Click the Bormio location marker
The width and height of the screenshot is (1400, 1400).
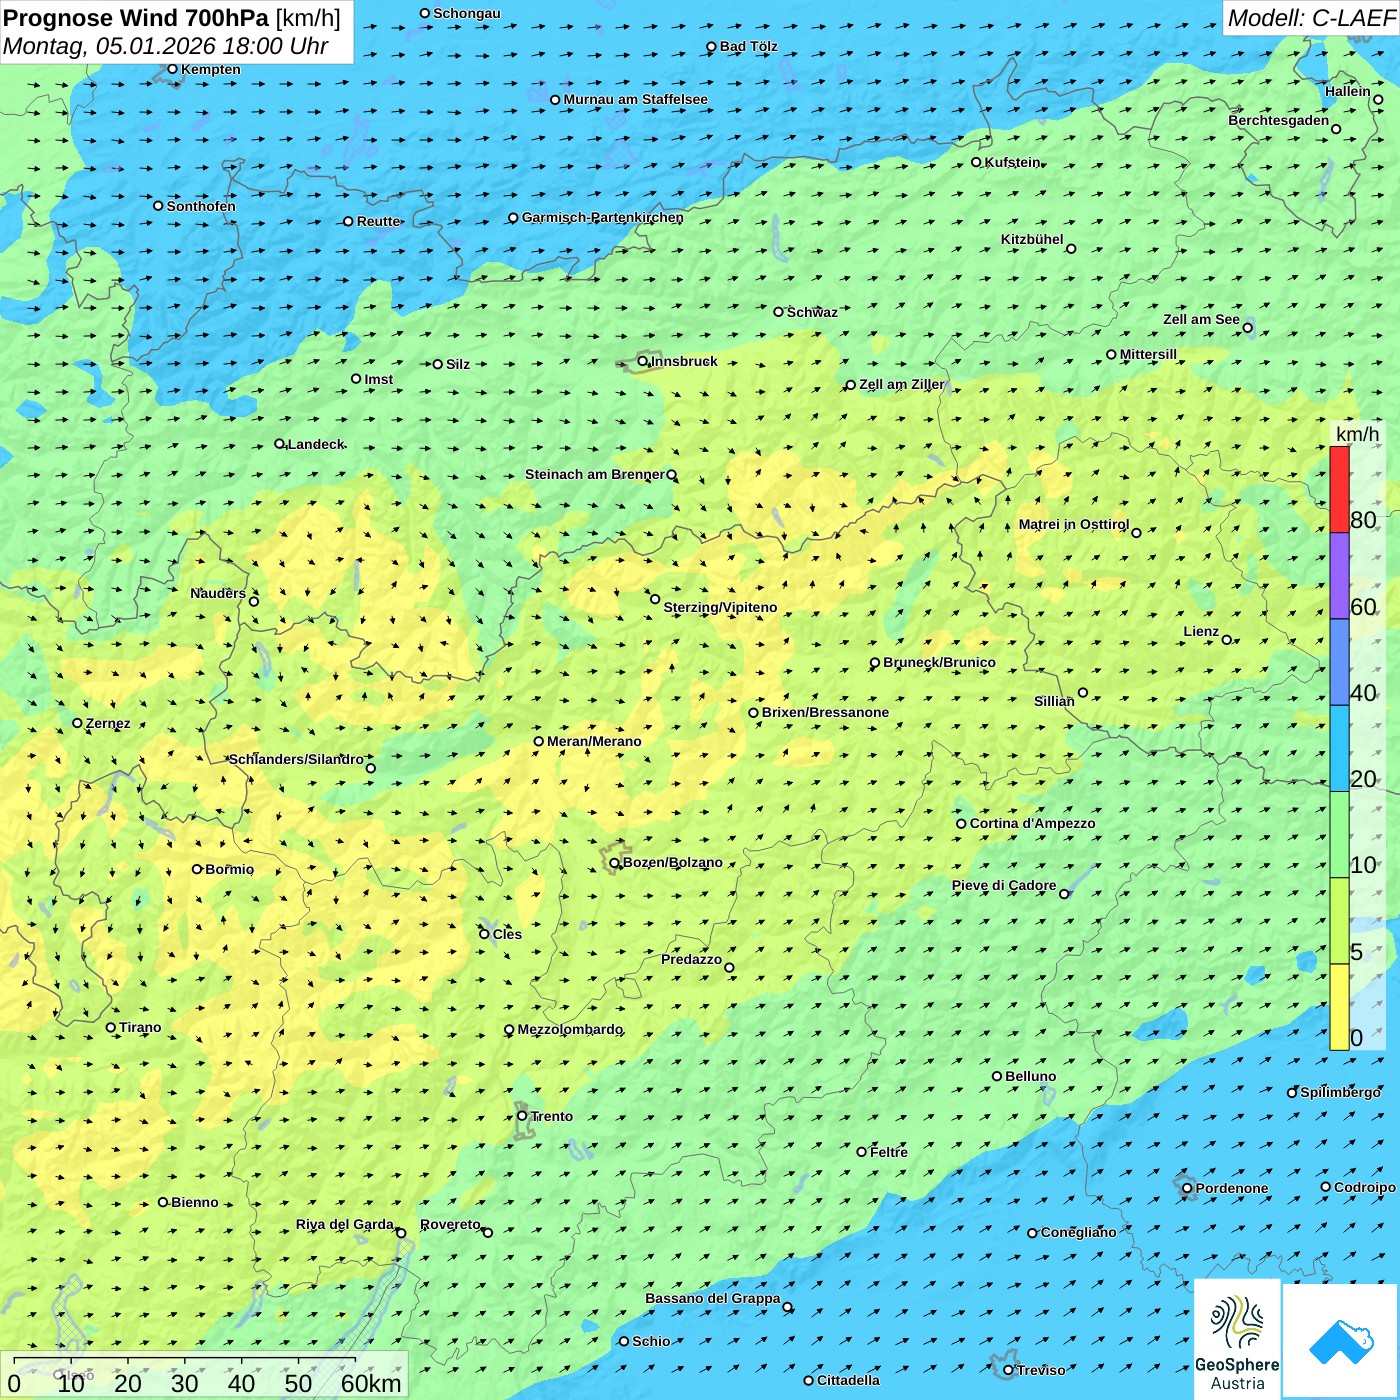[197, 869]
